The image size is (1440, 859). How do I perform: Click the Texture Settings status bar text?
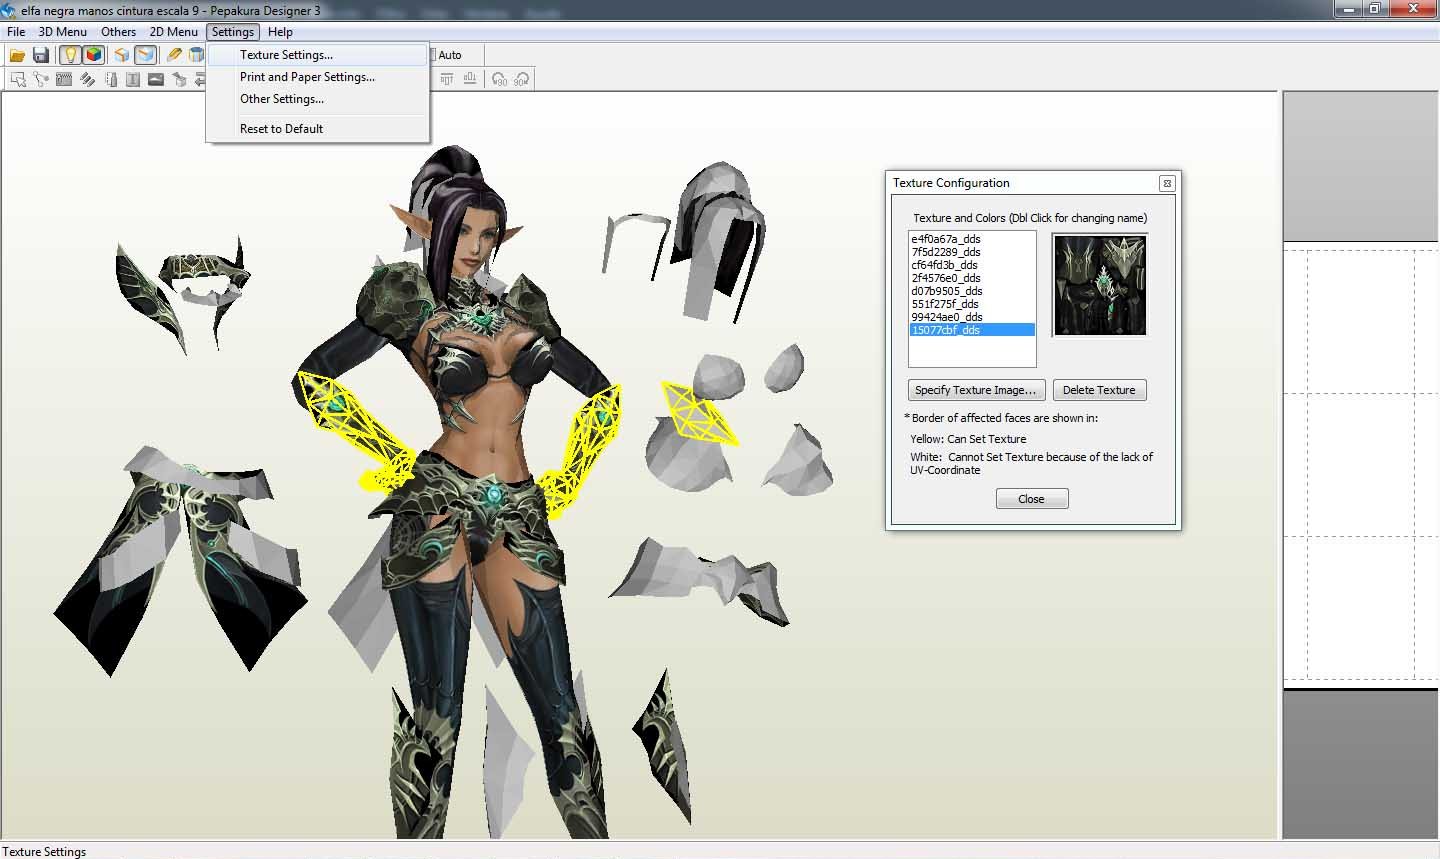(45, 852)
